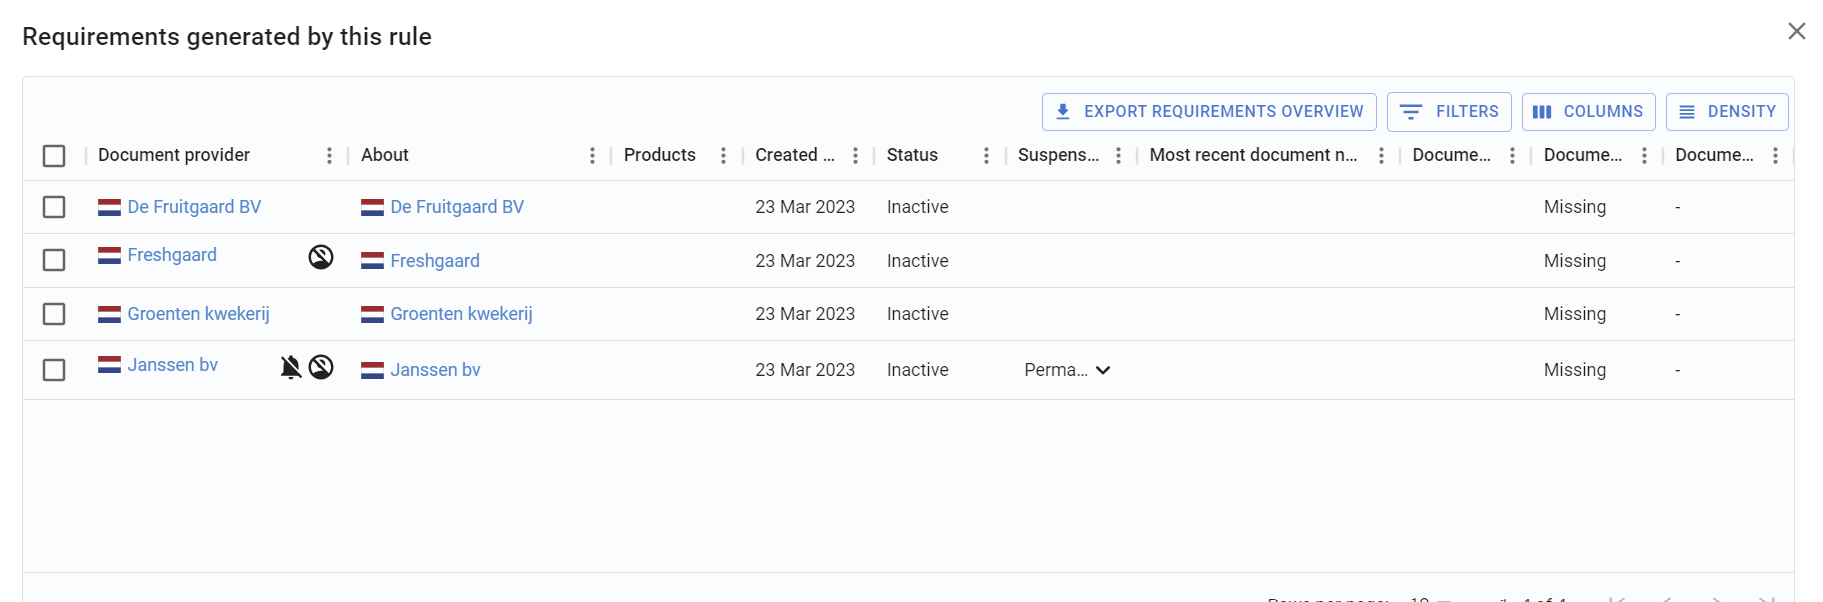The image size is (1823, 602).
Task: Open the Created column menu
Action: click(855, 155)
